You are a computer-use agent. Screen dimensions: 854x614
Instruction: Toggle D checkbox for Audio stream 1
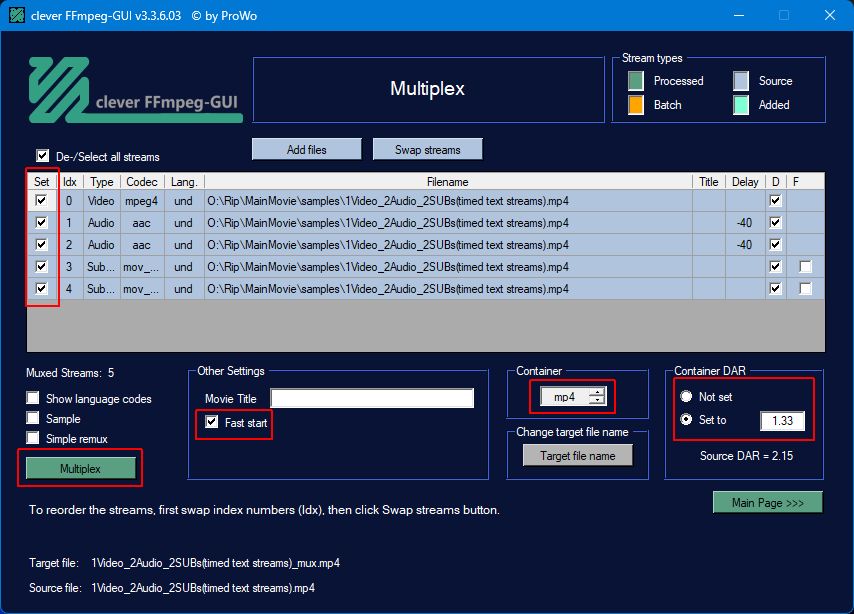coord(776,222)
